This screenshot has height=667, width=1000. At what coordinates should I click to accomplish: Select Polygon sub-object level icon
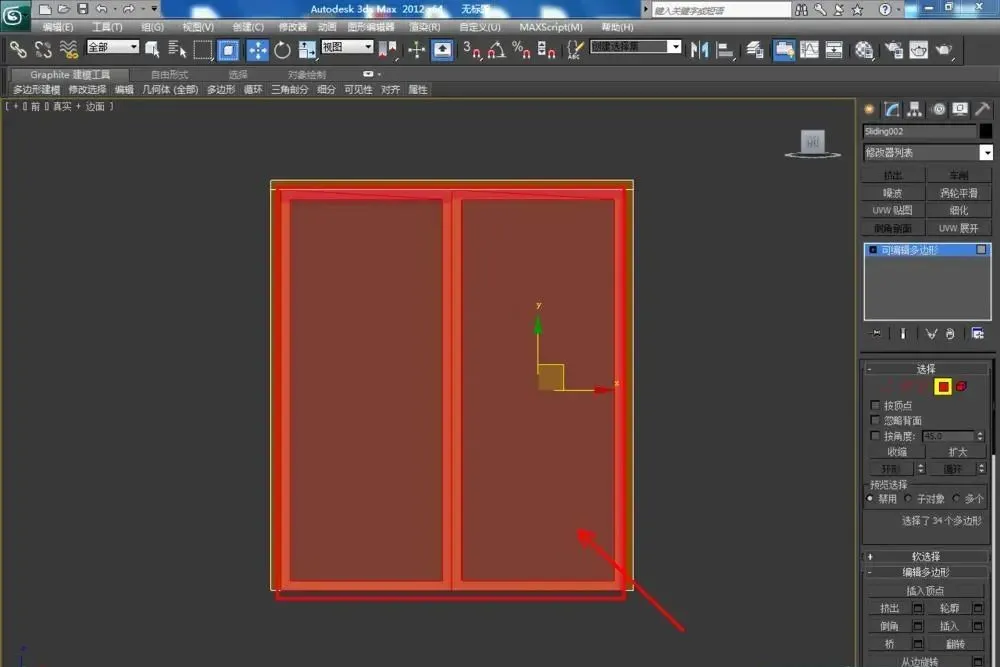(x=943, y=386)
